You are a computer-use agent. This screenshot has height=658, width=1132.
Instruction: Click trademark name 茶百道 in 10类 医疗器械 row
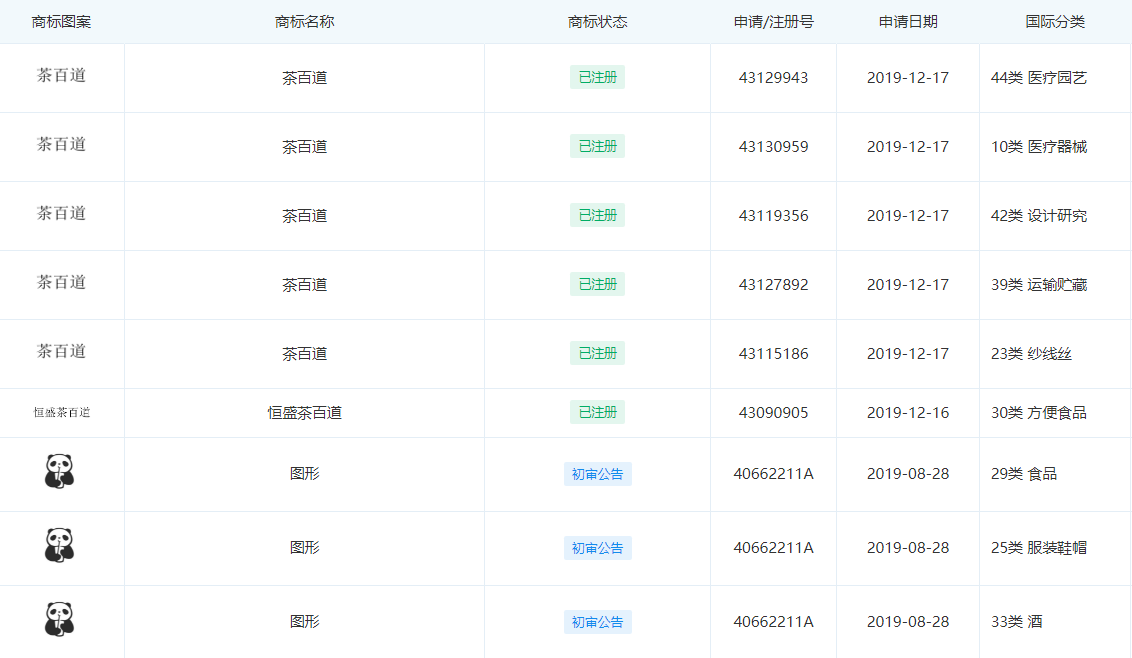[x=305, y=147]
